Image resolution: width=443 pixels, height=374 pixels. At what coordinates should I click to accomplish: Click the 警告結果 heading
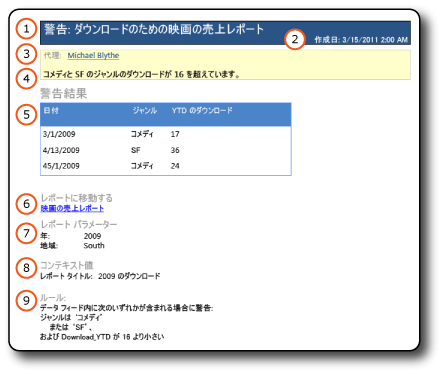(64, 93)
